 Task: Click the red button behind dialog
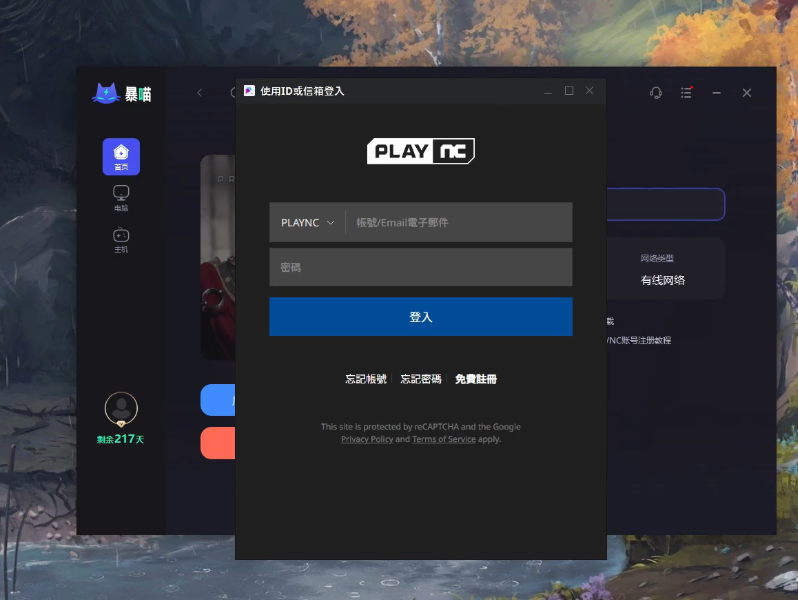click(218, 443)
